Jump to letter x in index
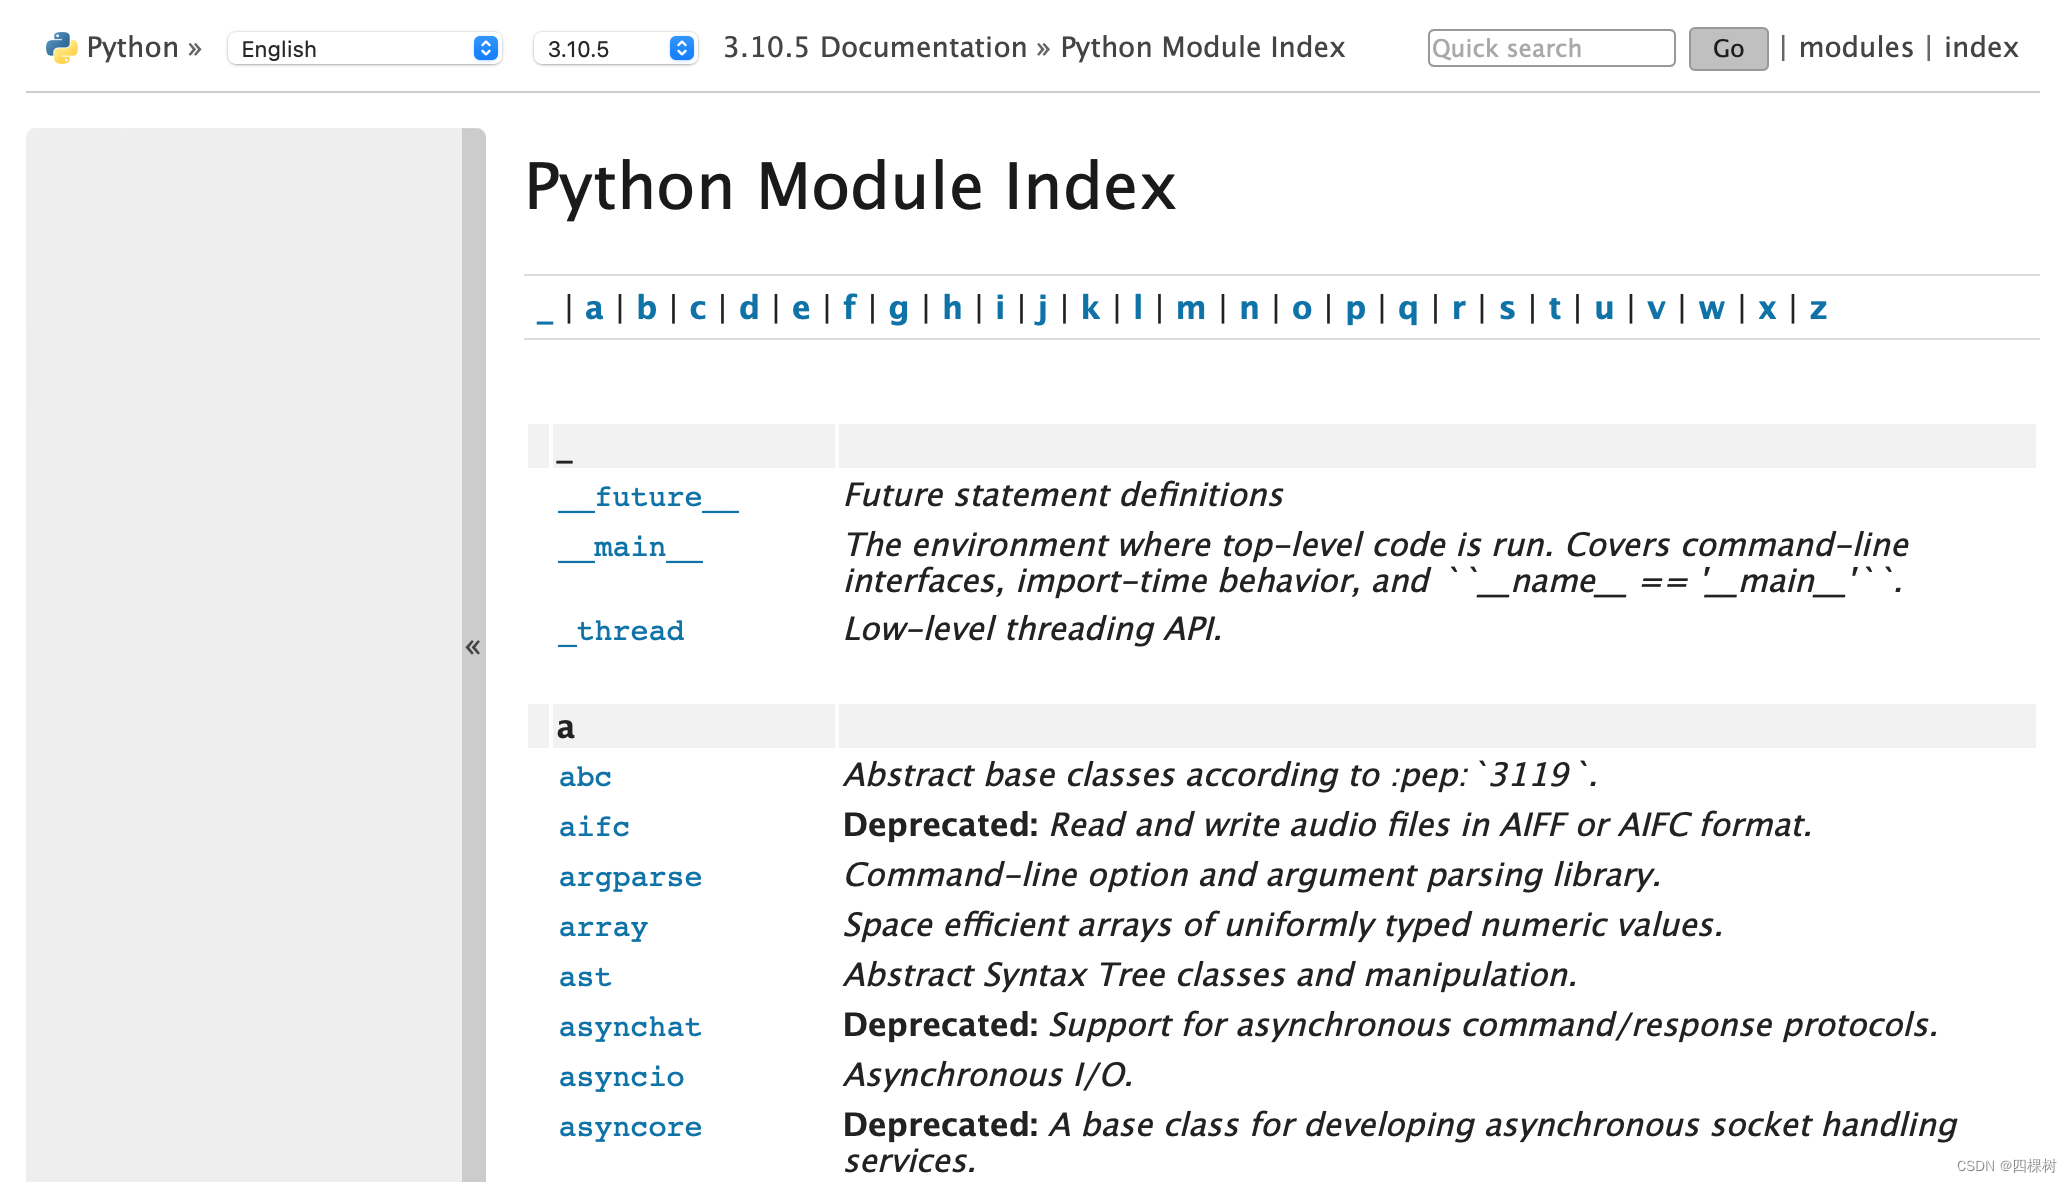This screenshot has height=1182, width=2072. coord(1767,308)
